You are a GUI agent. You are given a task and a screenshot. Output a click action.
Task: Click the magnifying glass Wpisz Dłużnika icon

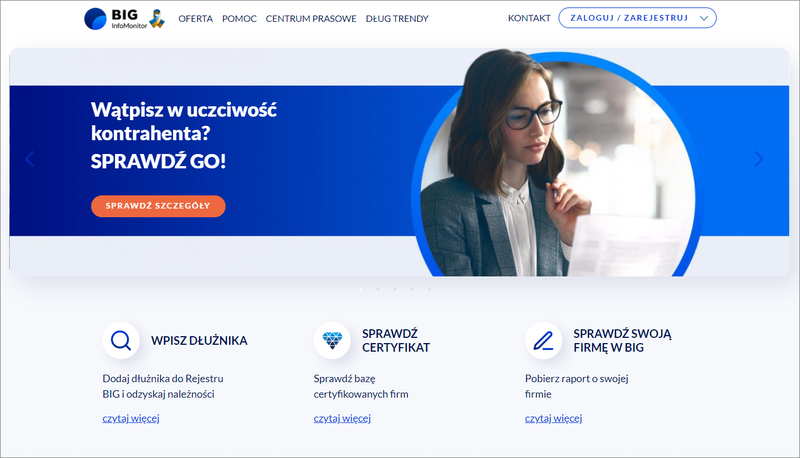click(x=121, y=340)
